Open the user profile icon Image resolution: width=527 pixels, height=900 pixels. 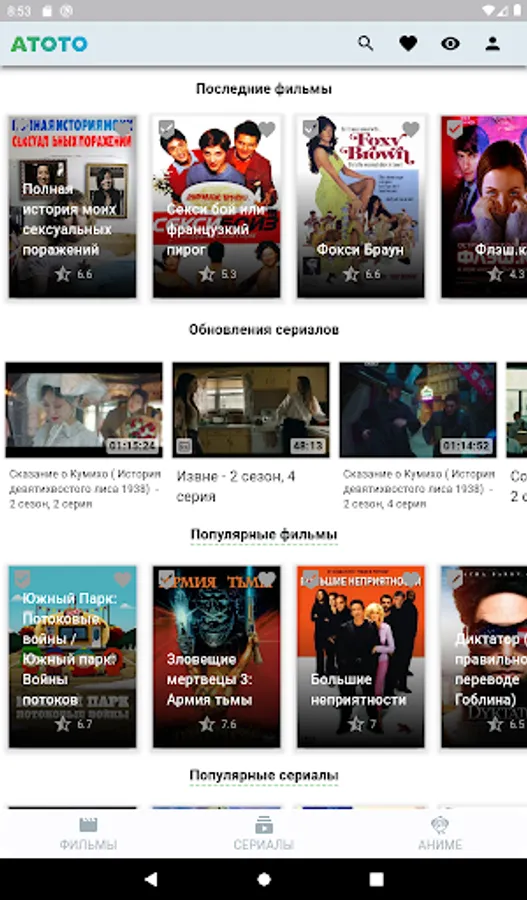493,44
